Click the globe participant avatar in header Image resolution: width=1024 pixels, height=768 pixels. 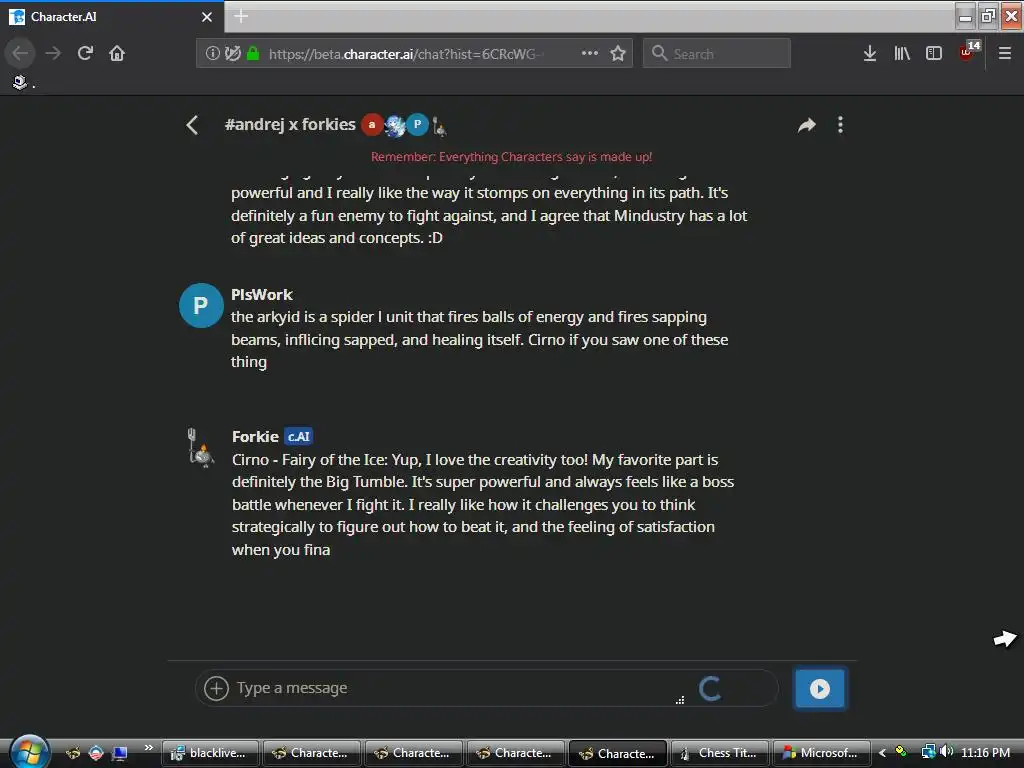click(395, 125)
